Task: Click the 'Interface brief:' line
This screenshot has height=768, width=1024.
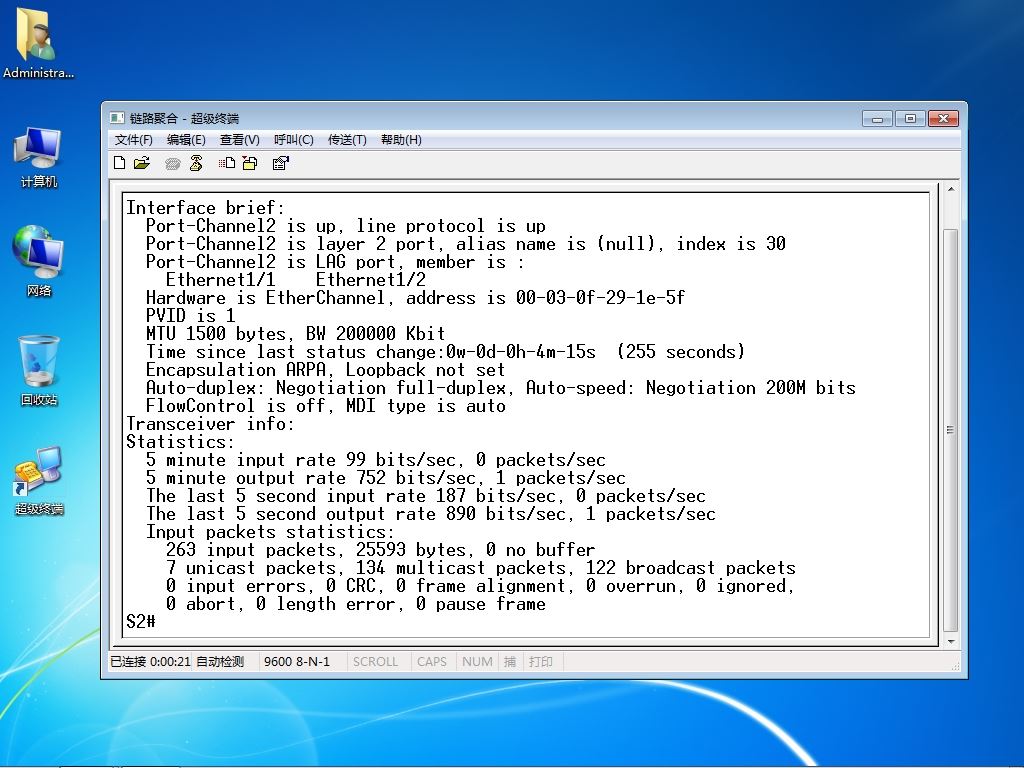Action: tap(206, 208)
